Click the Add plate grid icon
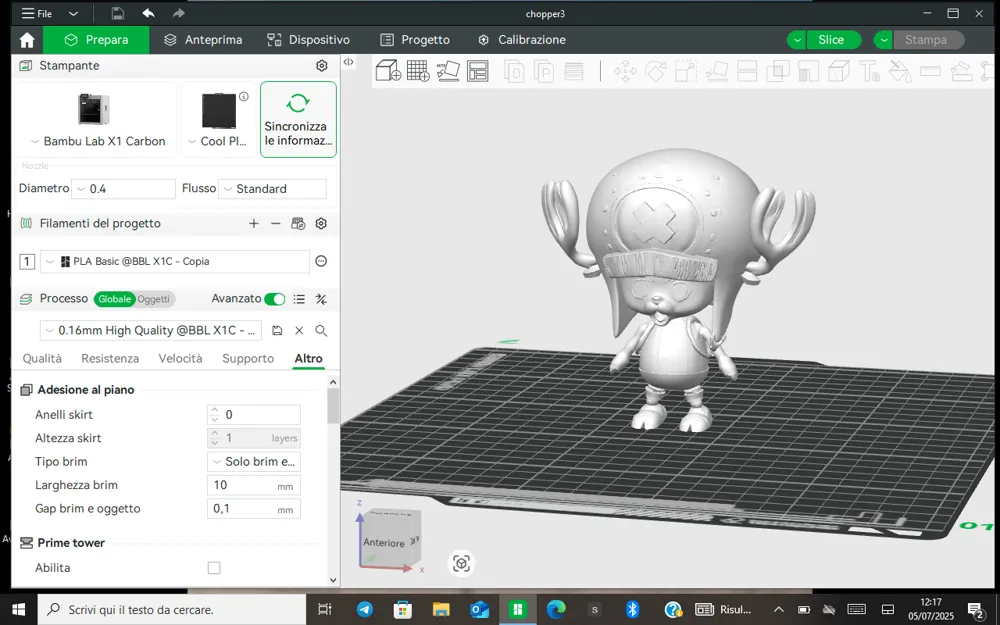 click(x=418, y=71)
